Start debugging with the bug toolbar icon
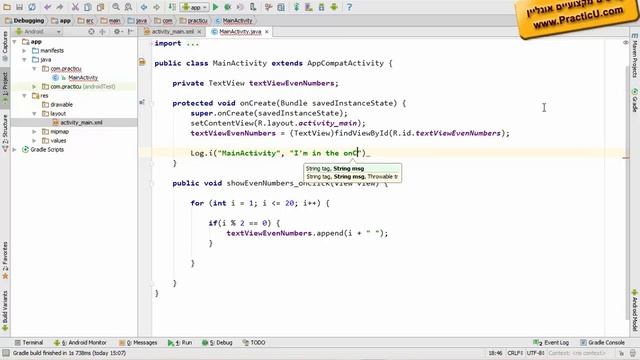The image size is (640, 360). (228, 7)
